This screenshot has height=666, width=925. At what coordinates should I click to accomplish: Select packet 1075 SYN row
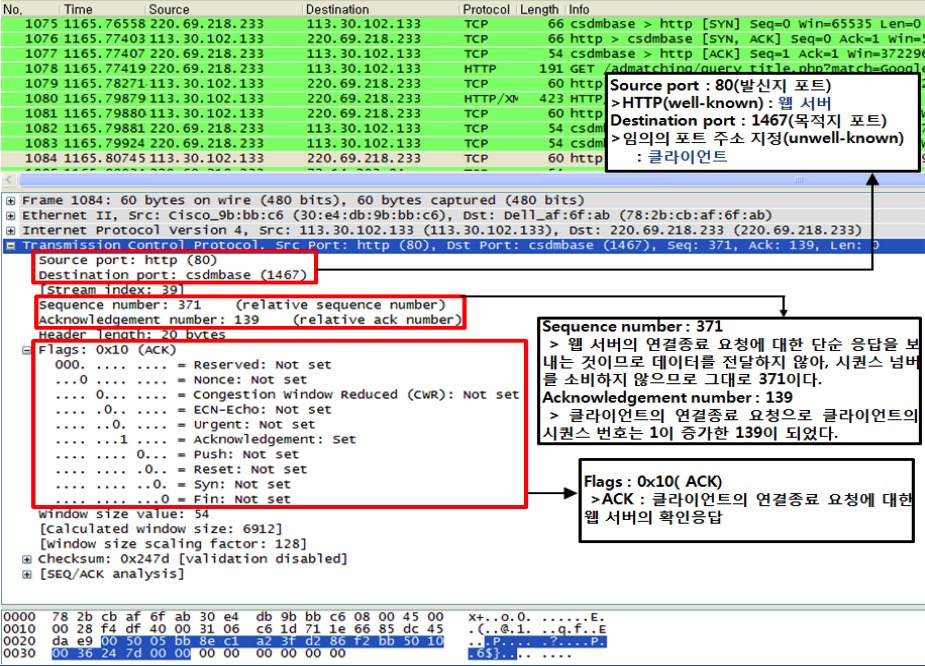[x=462, y=24]
